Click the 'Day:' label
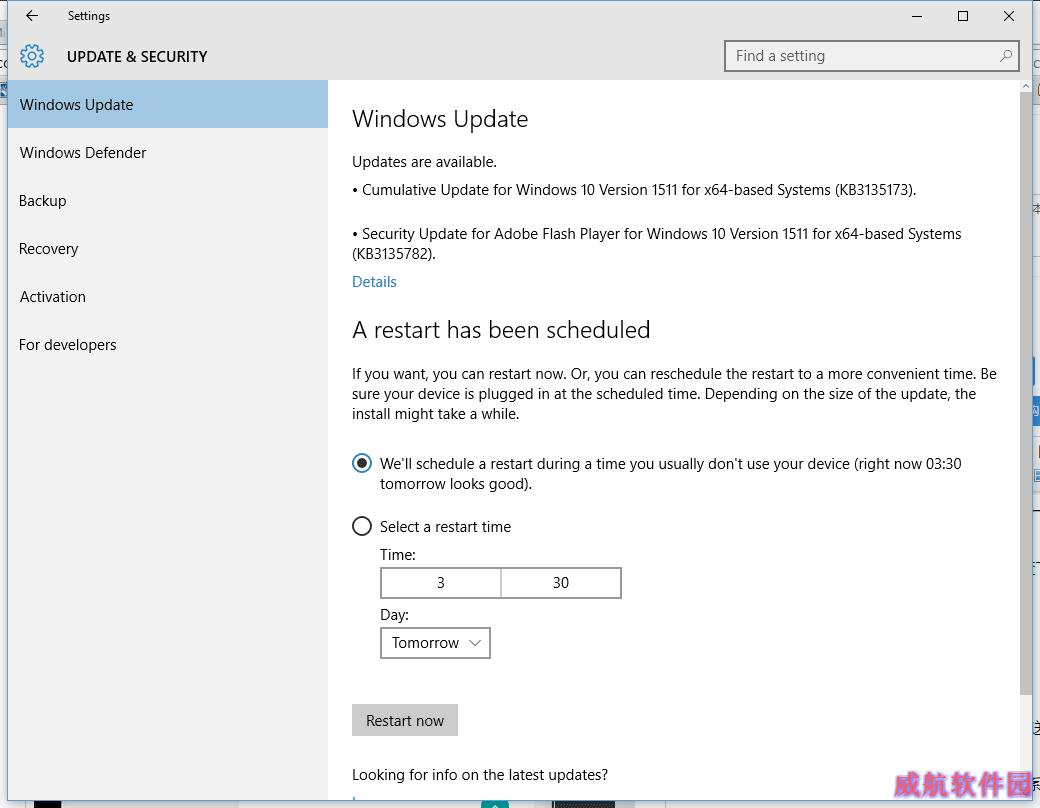Viewport: 1040px width, 808px height. [x=394, y=615]
